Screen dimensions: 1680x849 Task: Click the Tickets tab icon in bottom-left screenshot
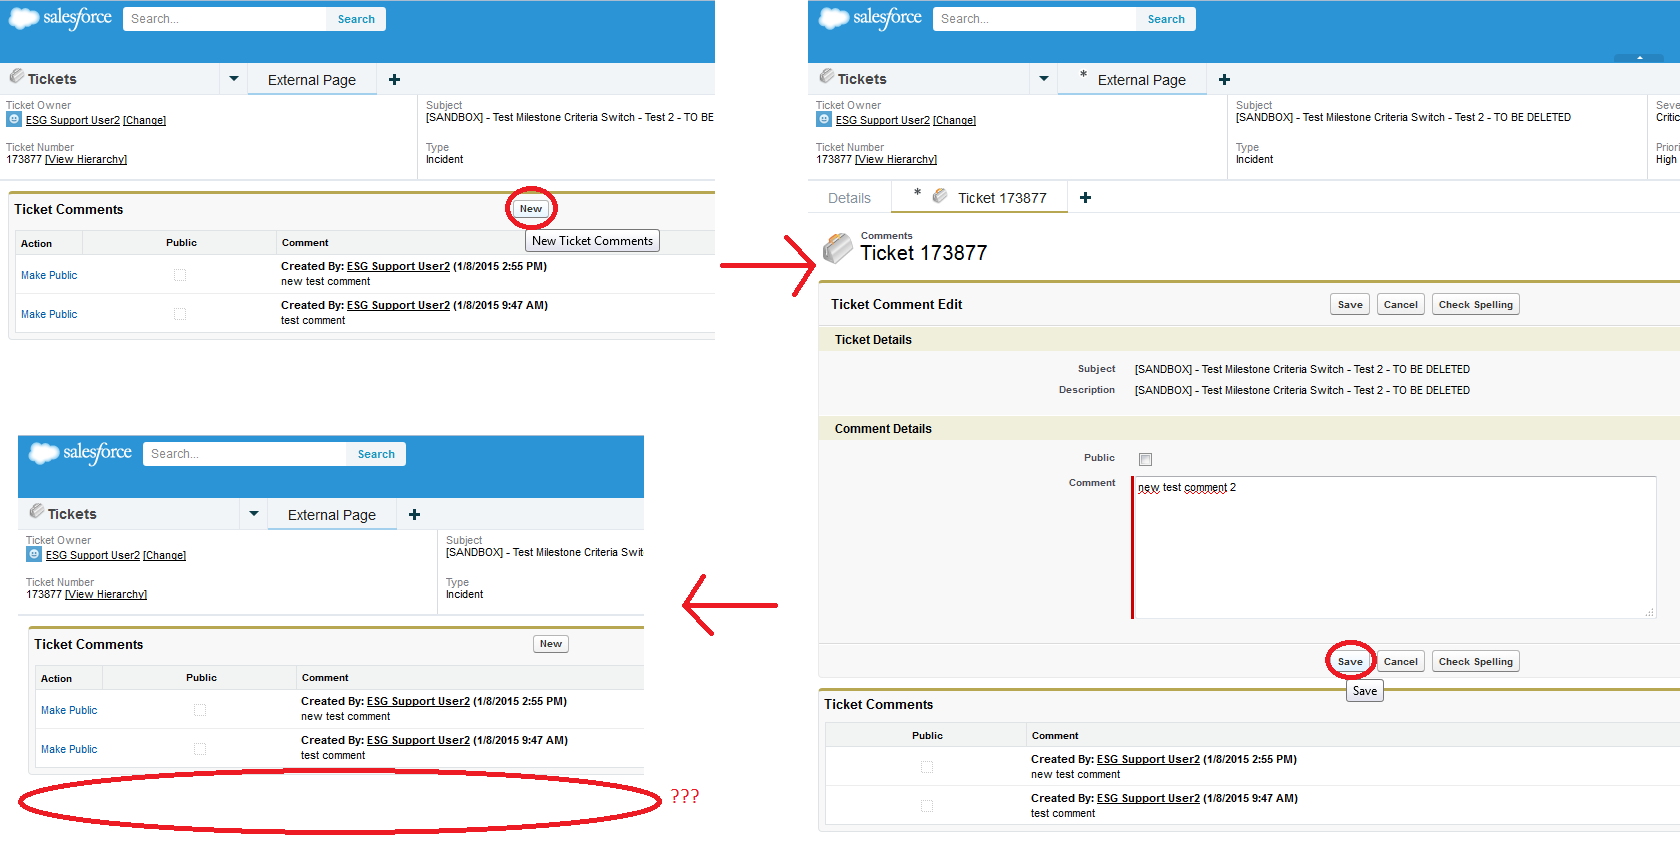[x=36, y=511]
